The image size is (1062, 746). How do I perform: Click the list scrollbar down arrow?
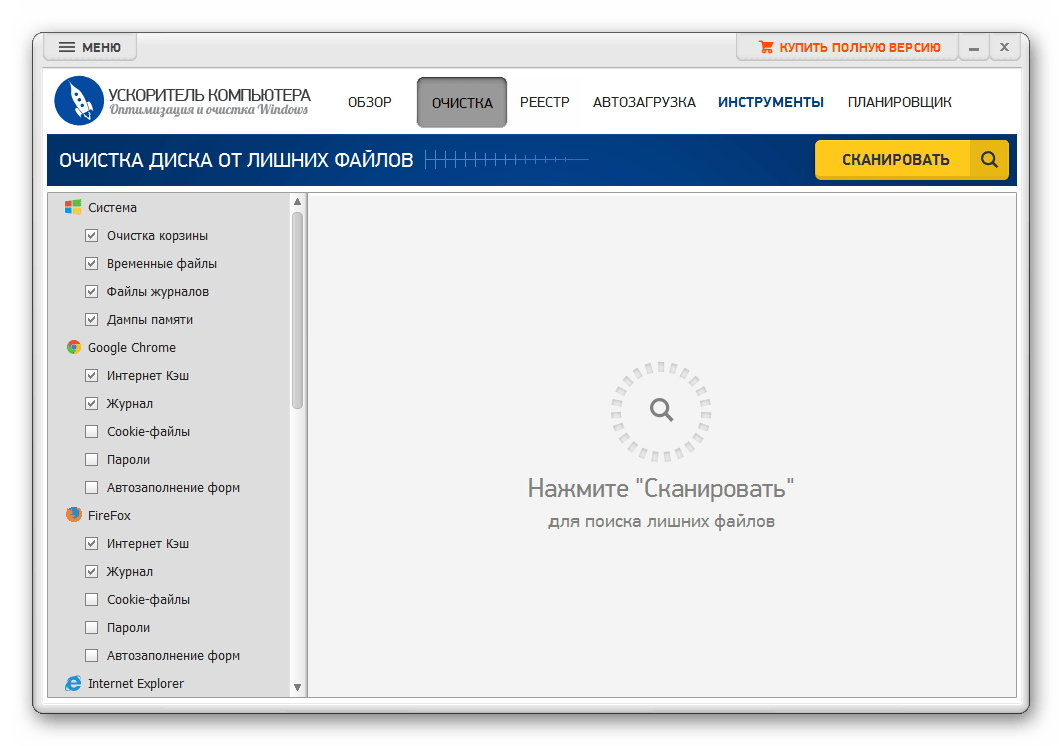pos(297,687)
